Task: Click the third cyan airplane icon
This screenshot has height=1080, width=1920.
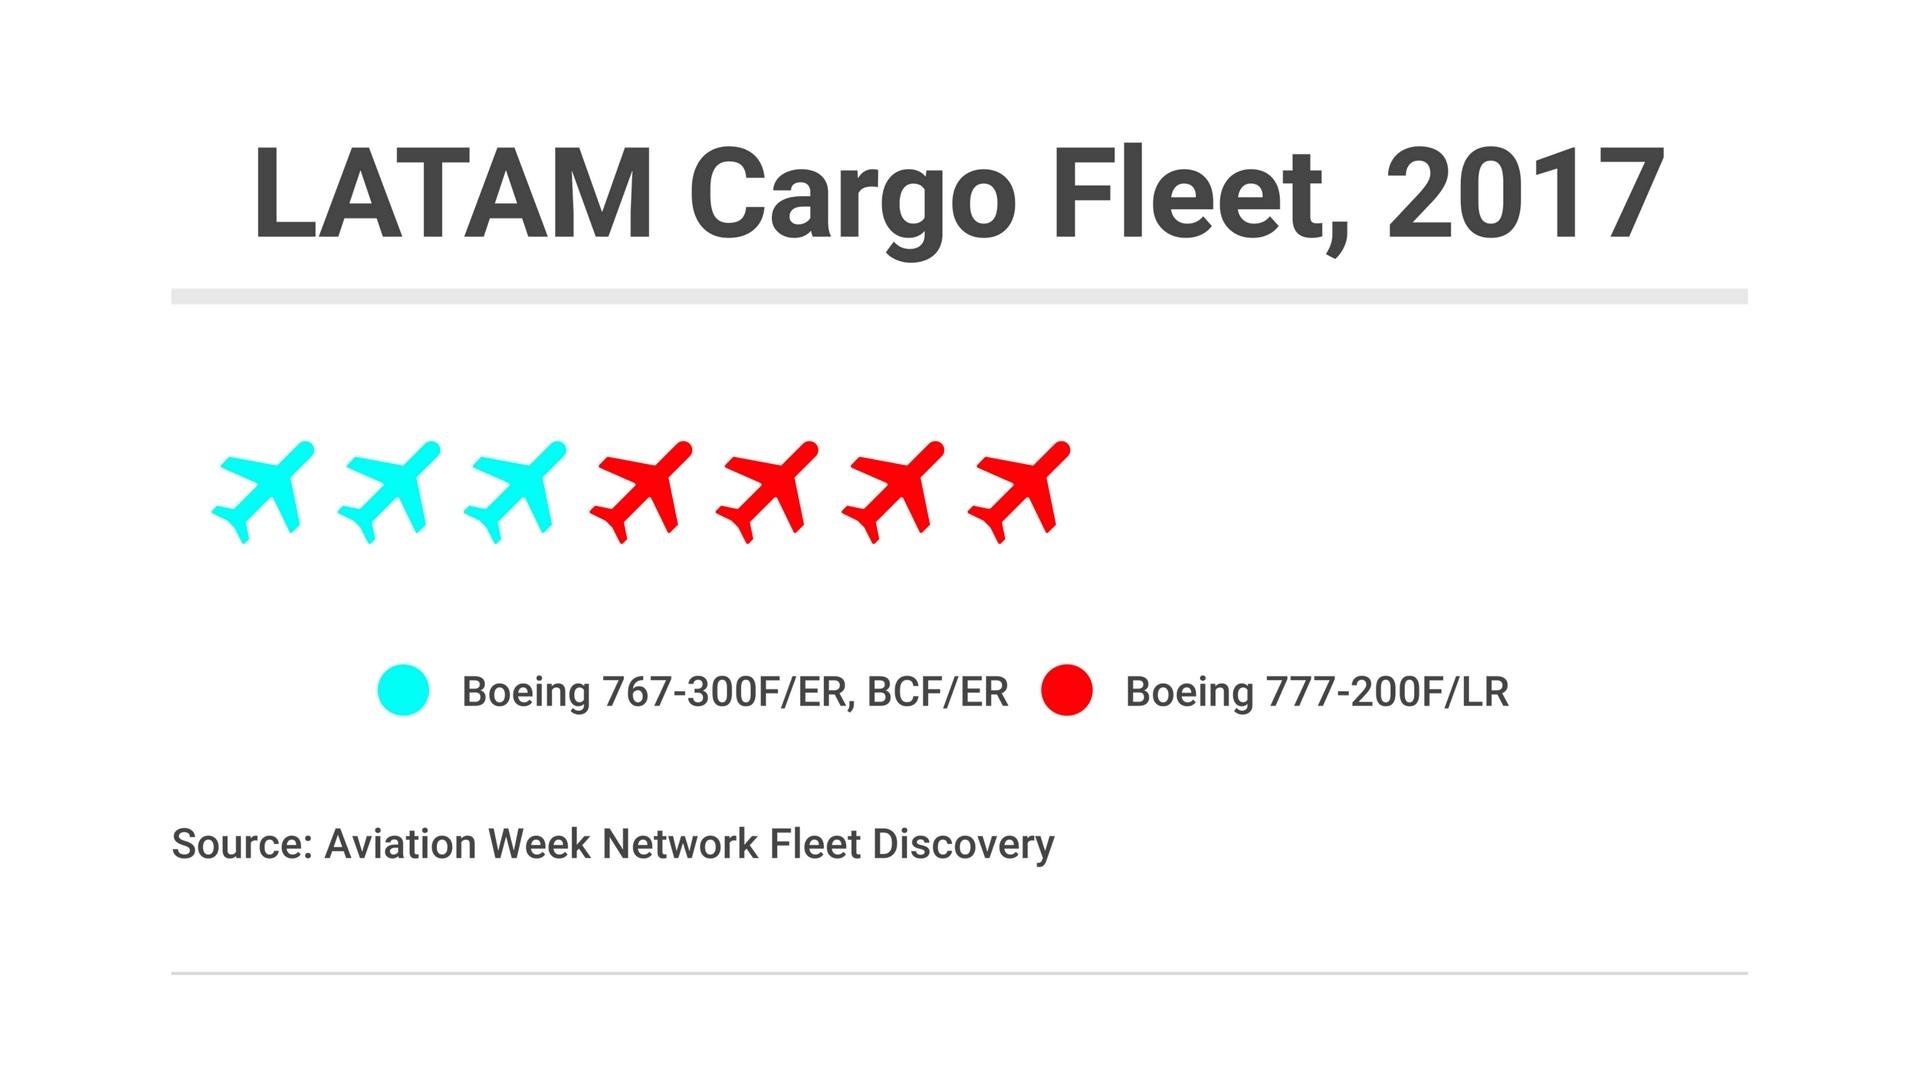Action: point(516,492)
